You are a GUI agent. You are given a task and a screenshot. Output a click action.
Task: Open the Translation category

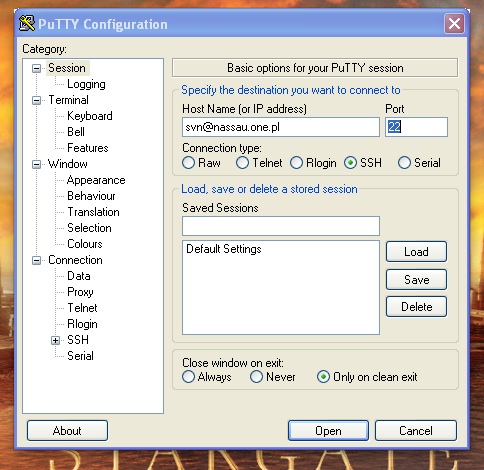pyautogui.click(x=93, y=212)
